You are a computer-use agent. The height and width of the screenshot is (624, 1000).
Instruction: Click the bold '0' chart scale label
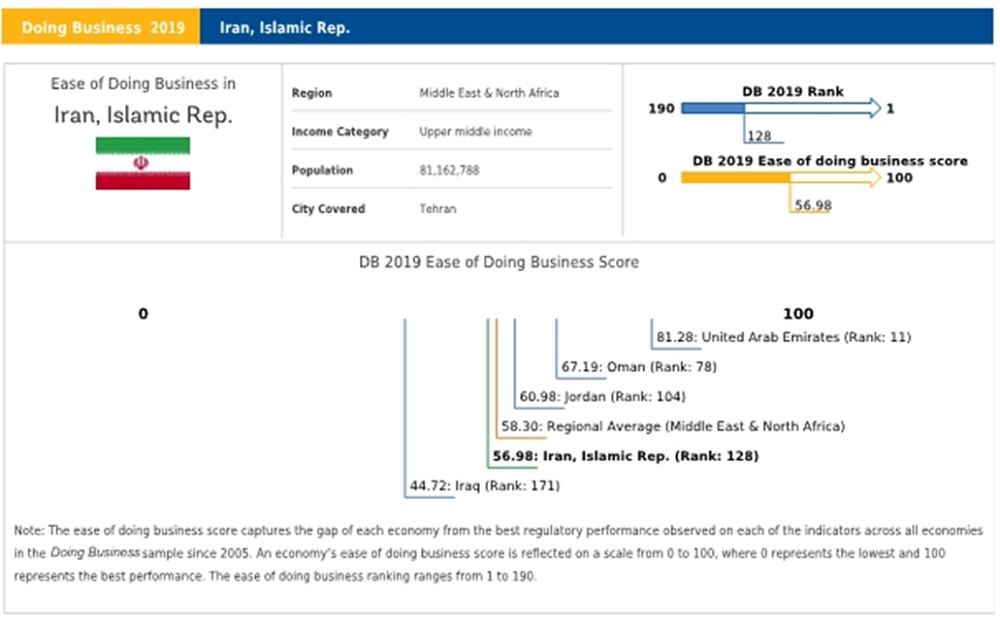pyautogui.click(x=143, y=314)
